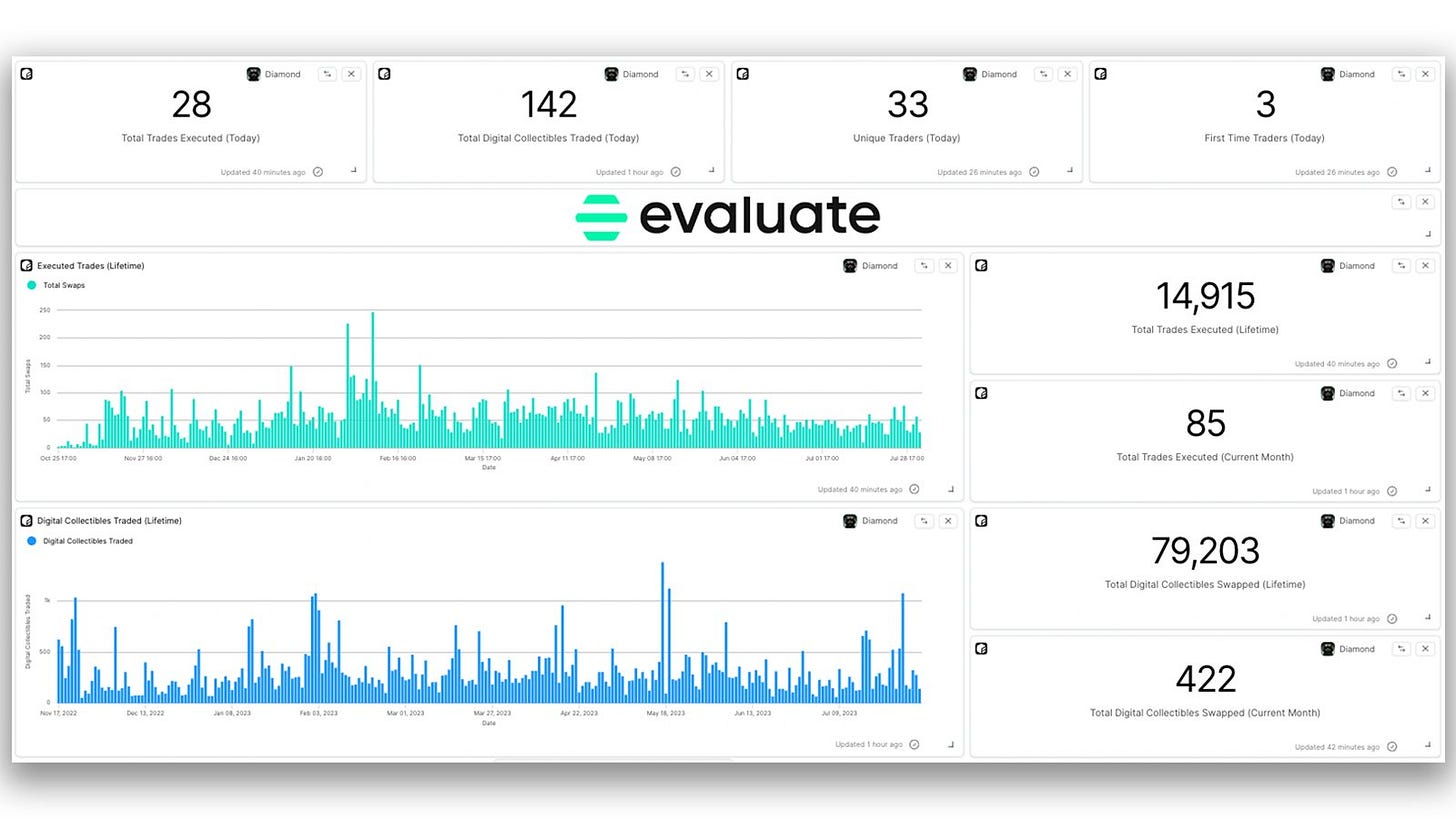The image size is (1456, 819).
Task: Click swap icon on Unique Traders (Today) card
Action: pyautogui.click(x=1043, y=74)
